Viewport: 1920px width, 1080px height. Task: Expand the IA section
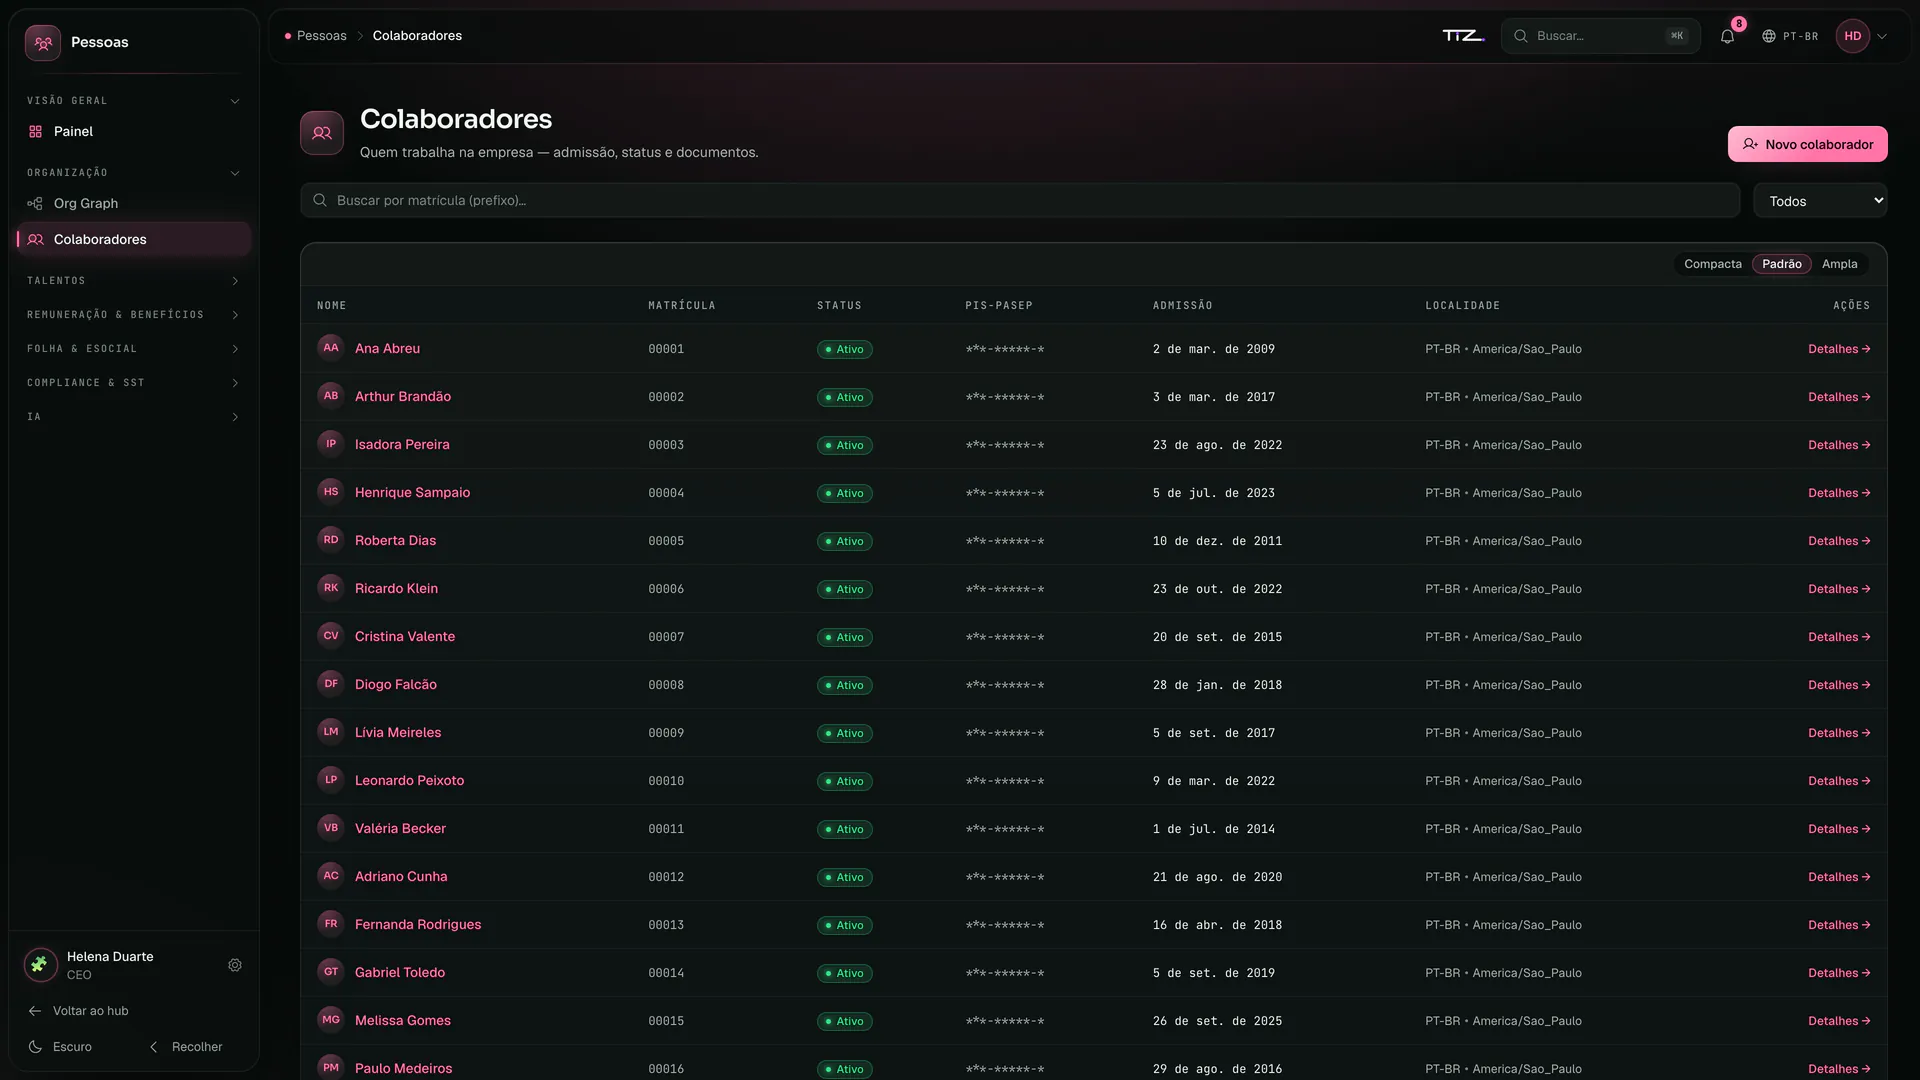click(x=134, y=417)
